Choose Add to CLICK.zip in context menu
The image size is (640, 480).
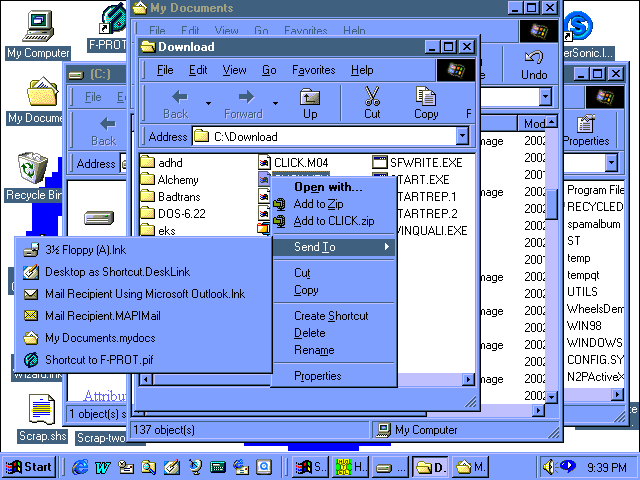[x=333, y=221]
